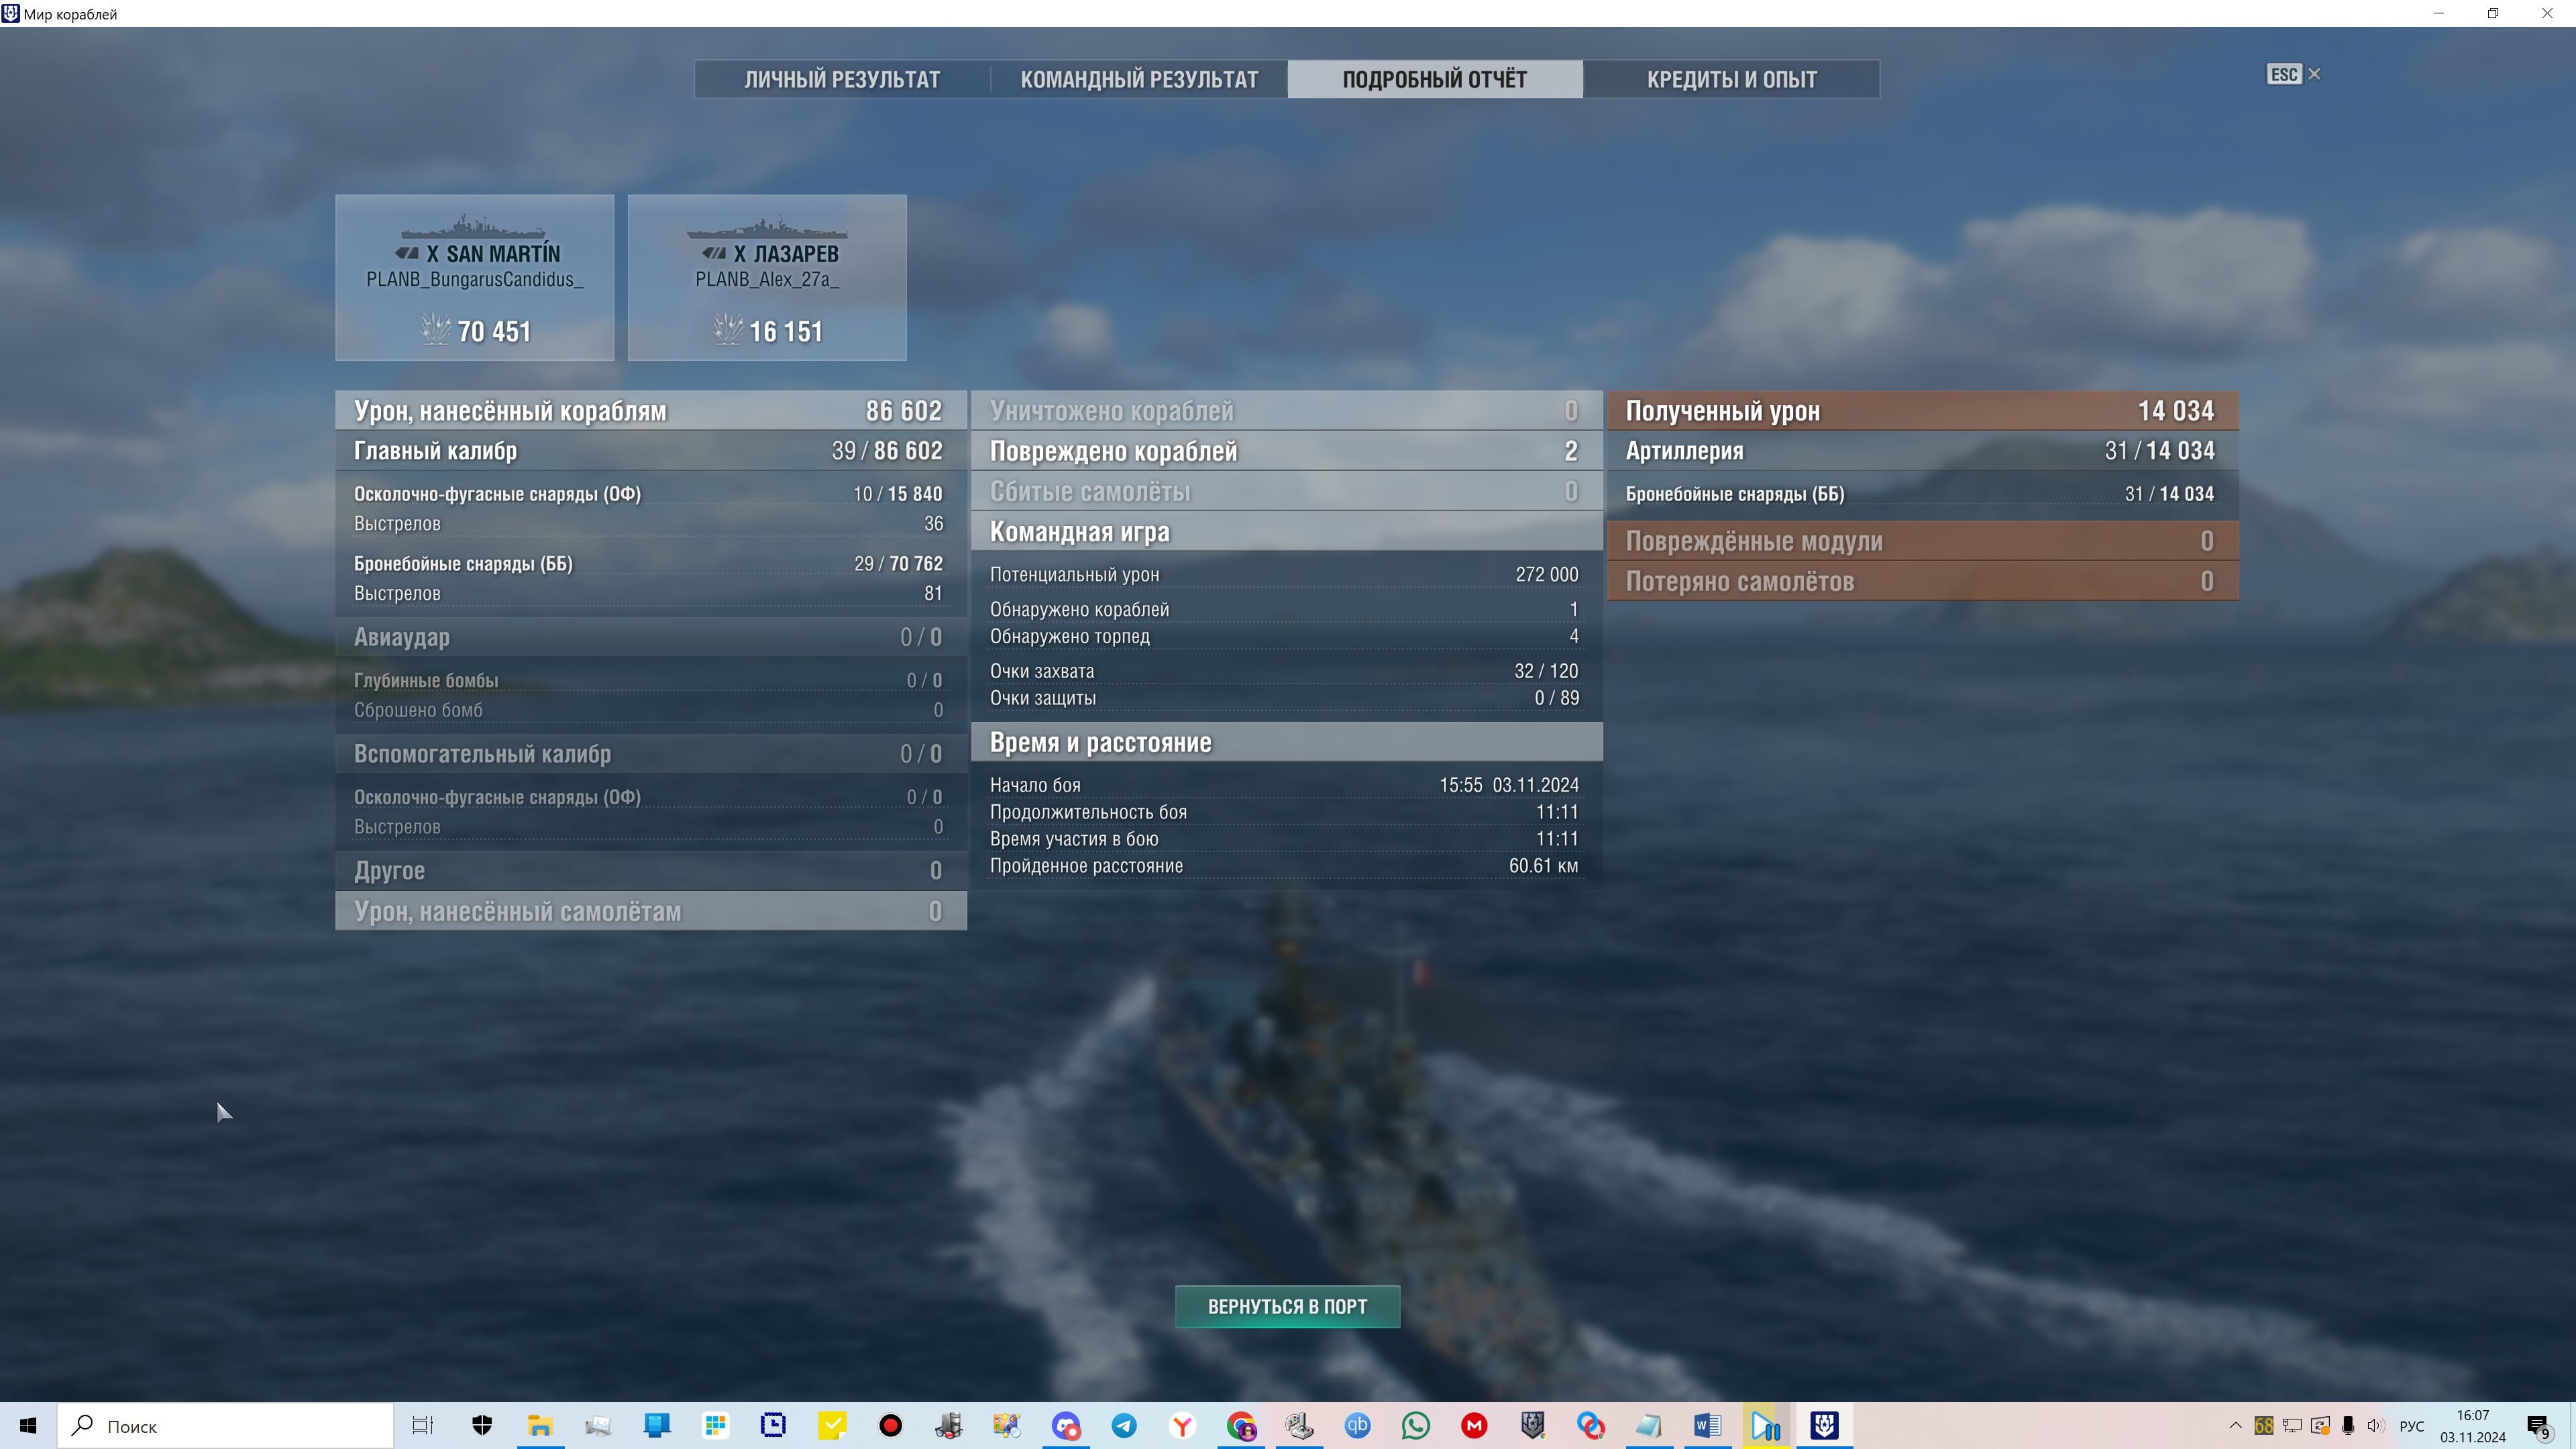Open the blue calendar-clock app in taskbar
Image resolution: width=2576 pixels, height=1449 pixels.
pos(773,1426)
